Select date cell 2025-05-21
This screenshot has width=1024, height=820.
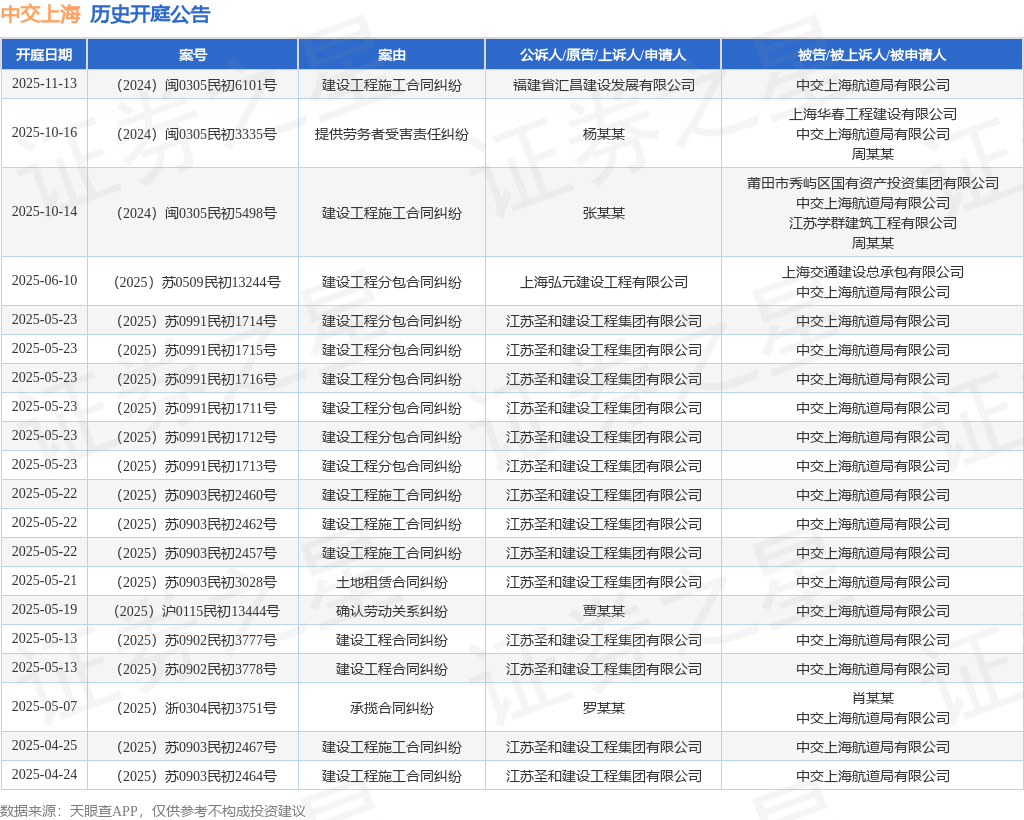coord(44,580)
